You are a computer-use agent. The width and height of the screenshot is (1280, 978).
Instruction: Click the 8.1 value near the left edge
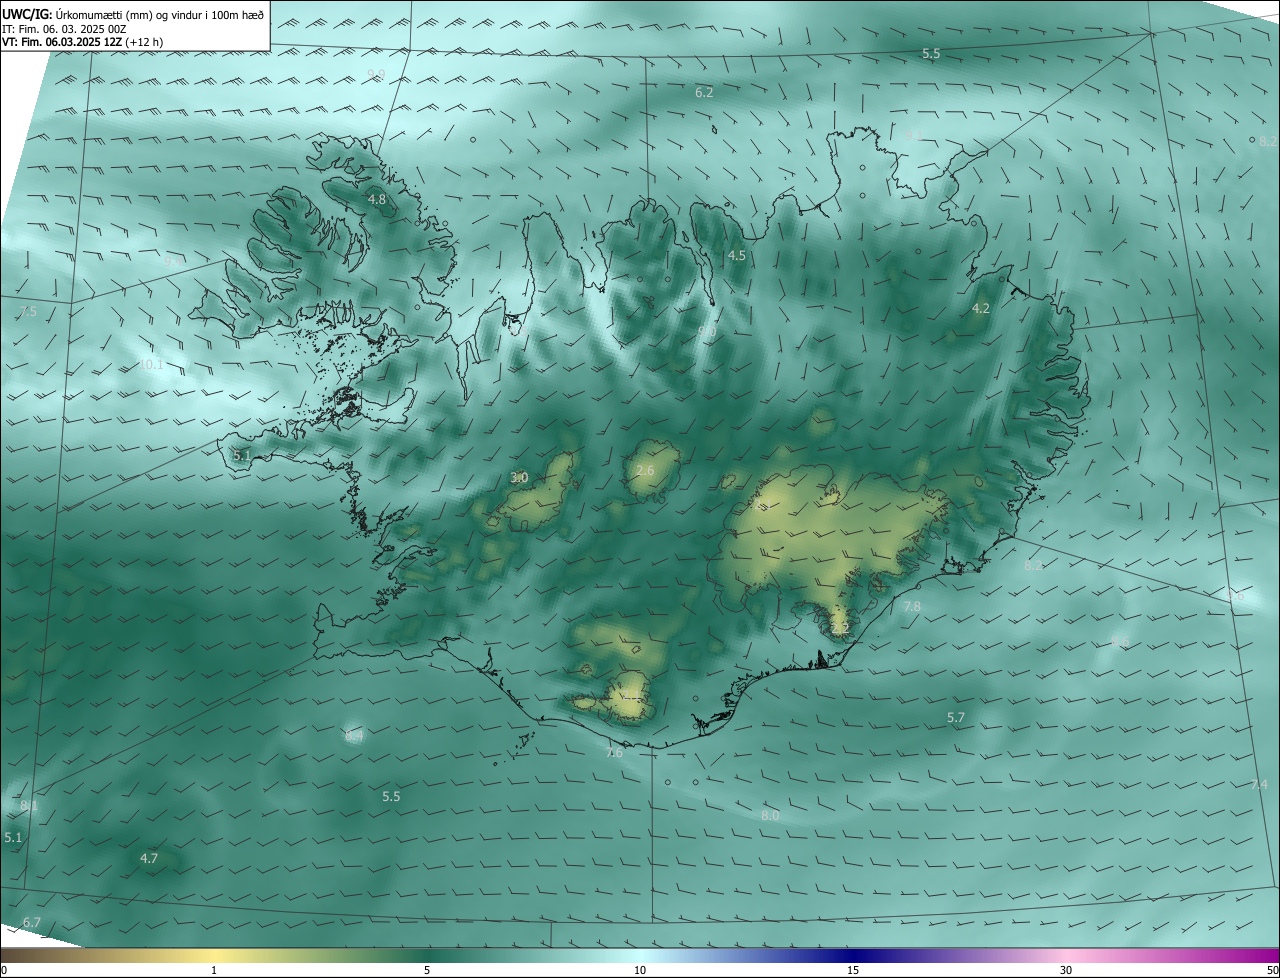[29, 806]
